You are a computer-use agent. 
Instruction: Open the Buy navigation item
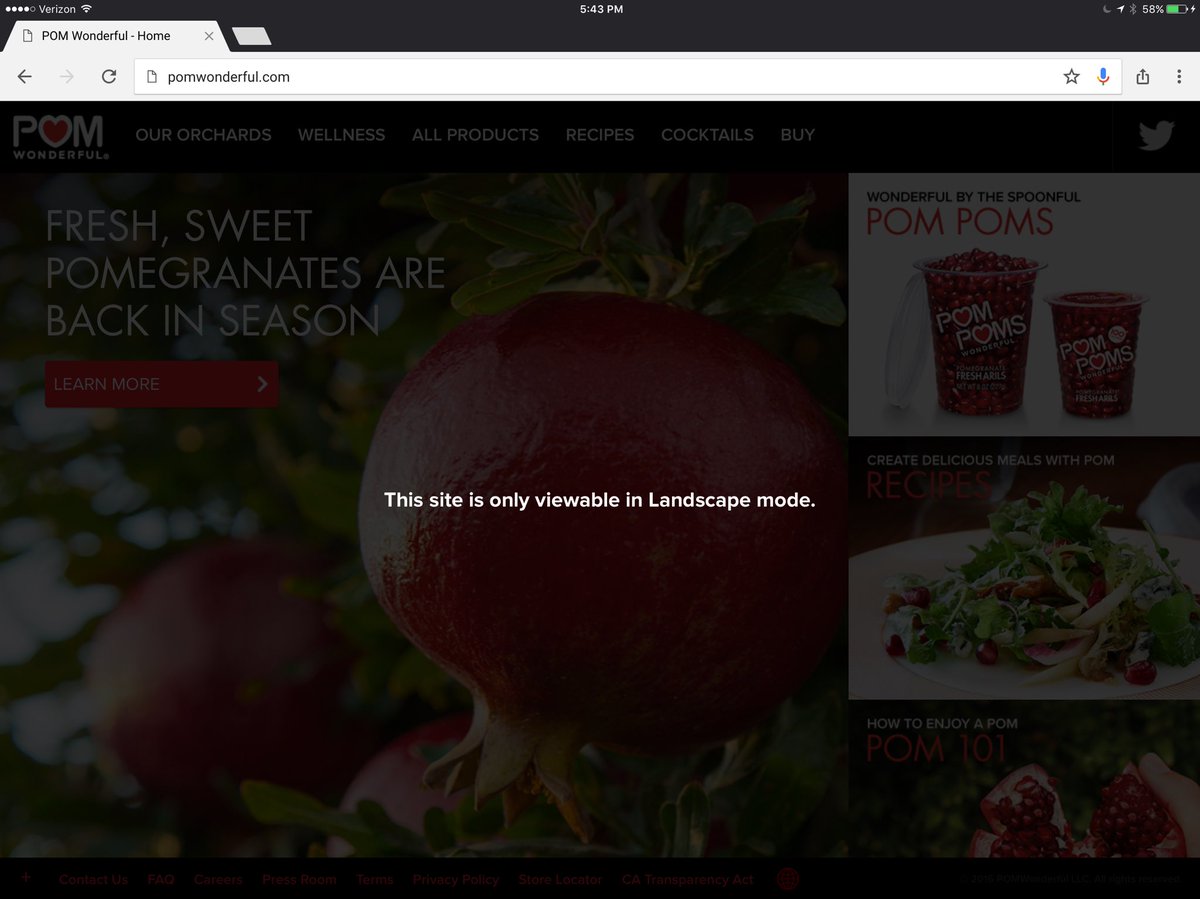(x=798, y=135)
